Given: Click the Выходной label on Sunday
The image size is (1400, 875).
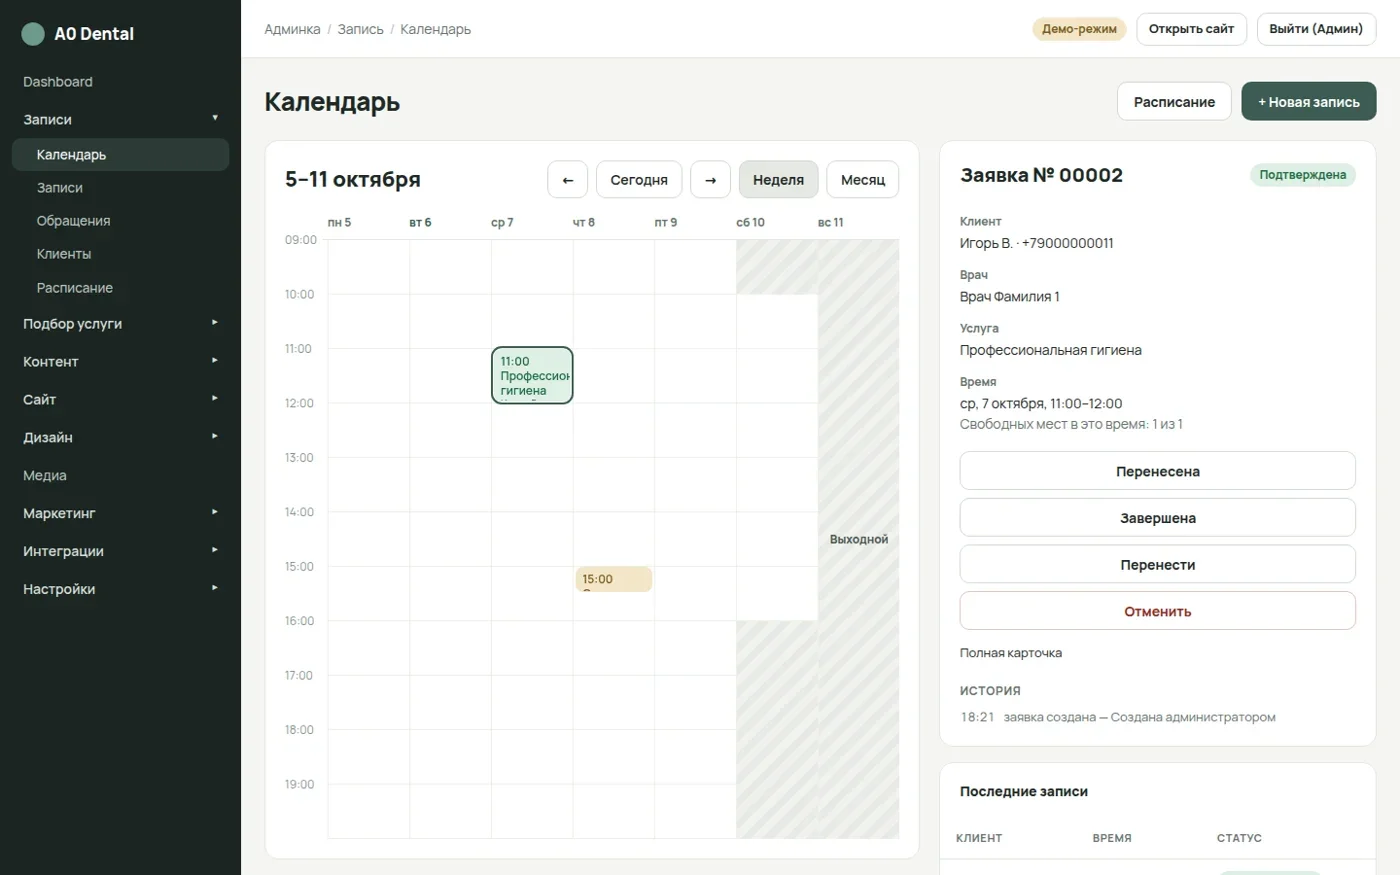Looking at the screenshot, I should (859, 539).
